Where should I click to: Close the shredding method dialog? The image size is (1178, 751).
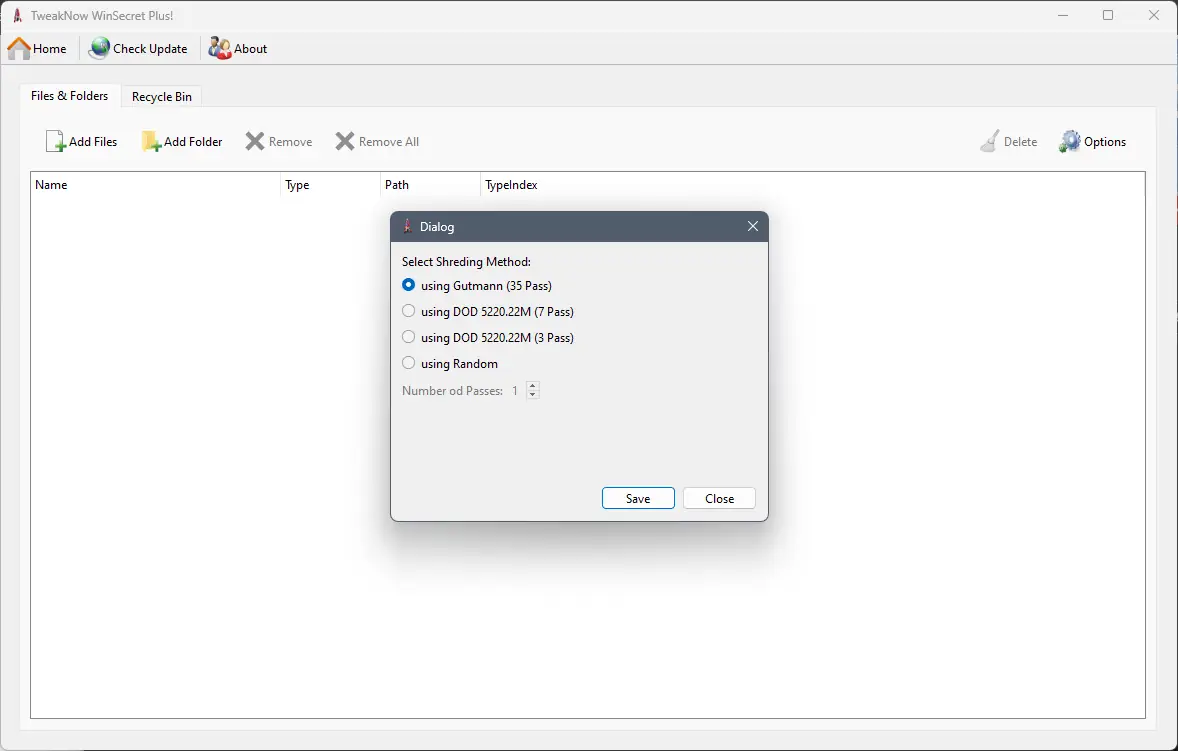pyautogui.click(x=718, y=497)
